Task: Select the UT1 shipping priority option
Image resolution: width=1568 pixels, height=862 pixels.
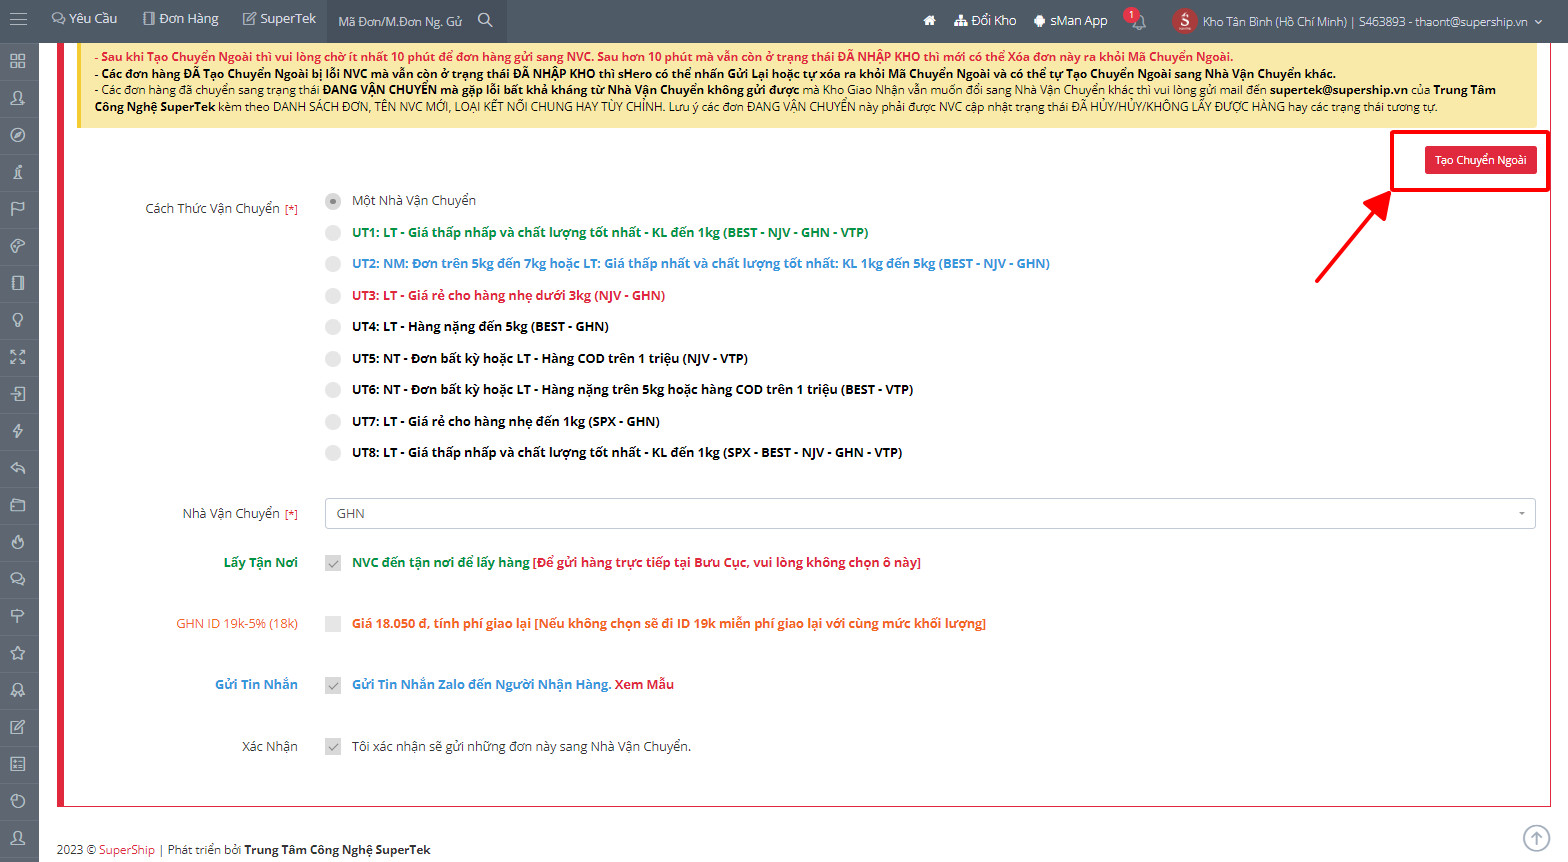Action: point(333,233)
